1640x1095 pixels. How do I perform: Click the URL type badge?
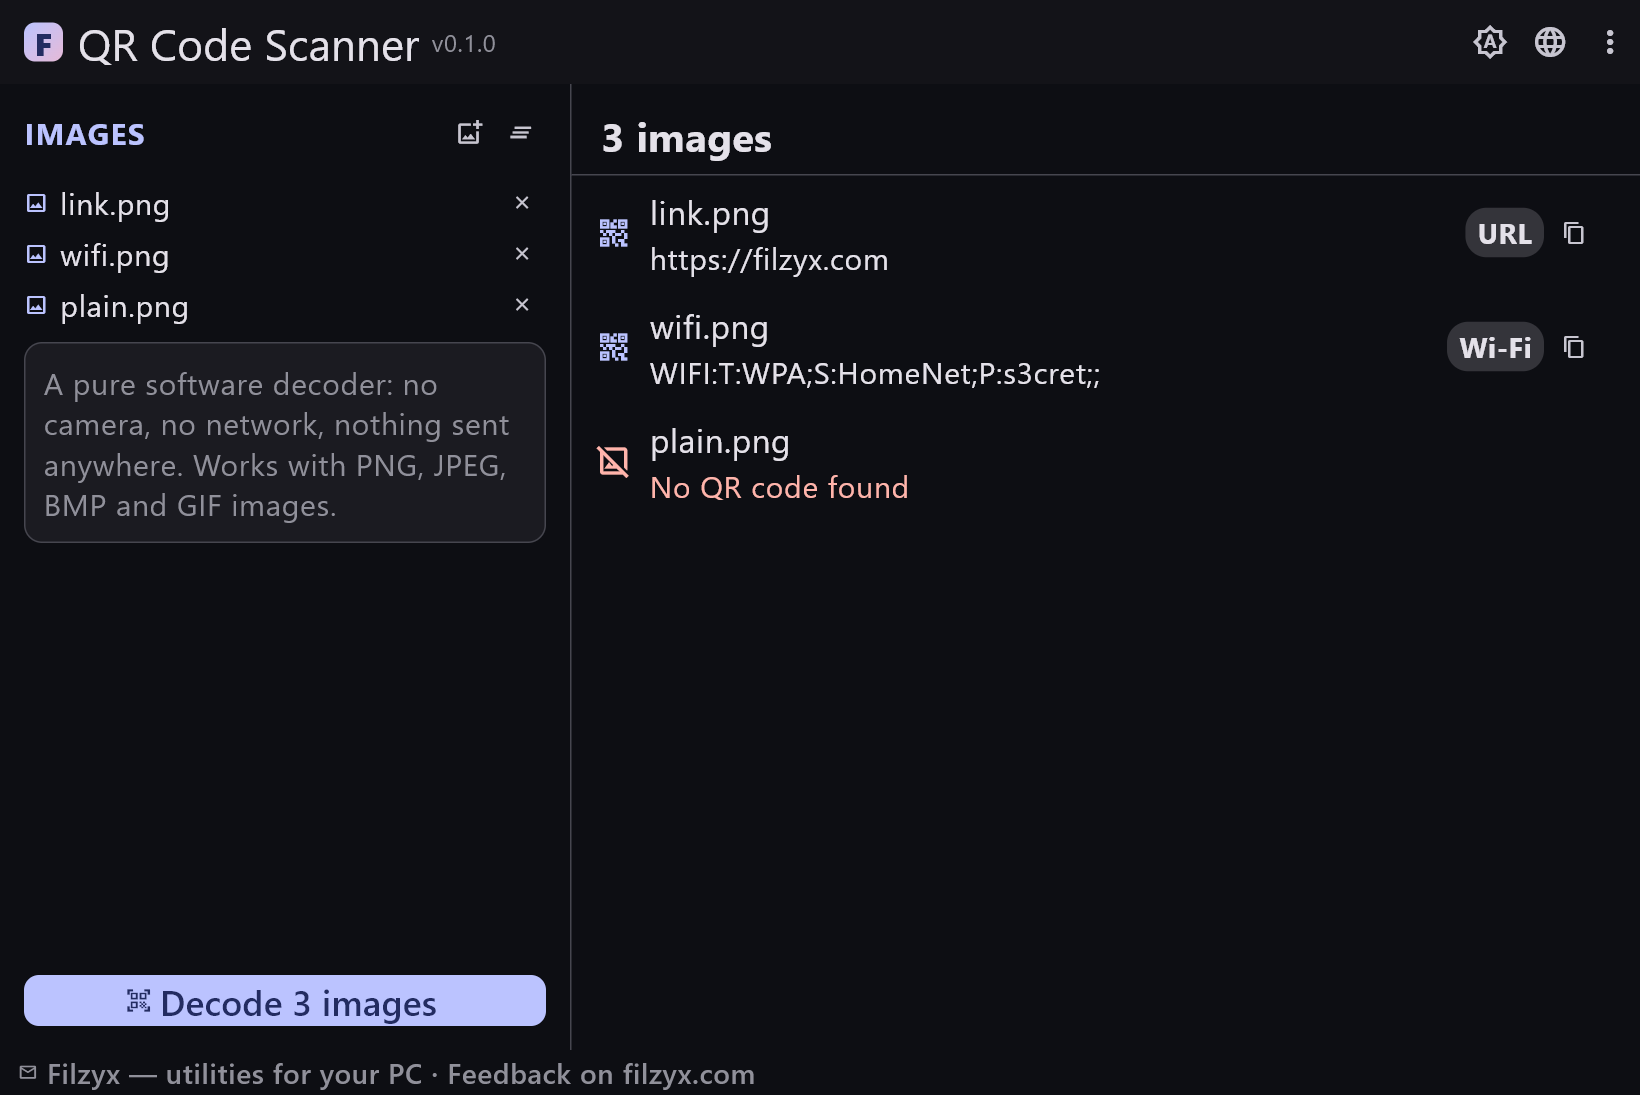coord(1504,233)
